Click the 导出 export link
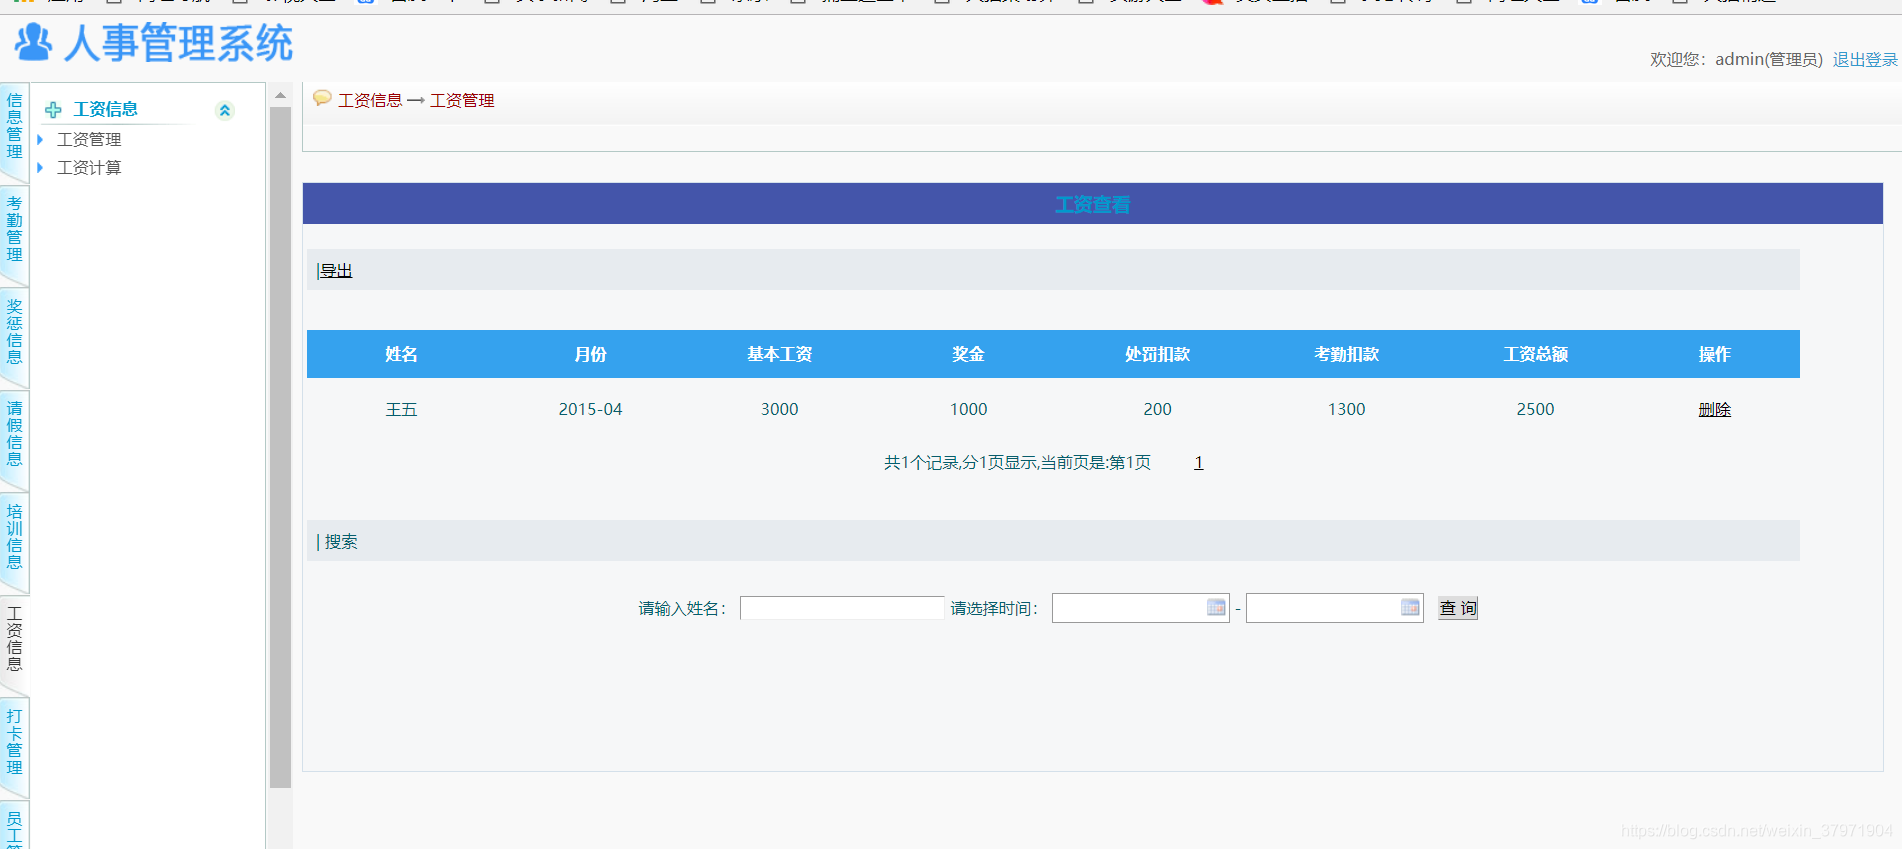The width and height of the screenshot is (1902, 849). [x=336, y=271]
